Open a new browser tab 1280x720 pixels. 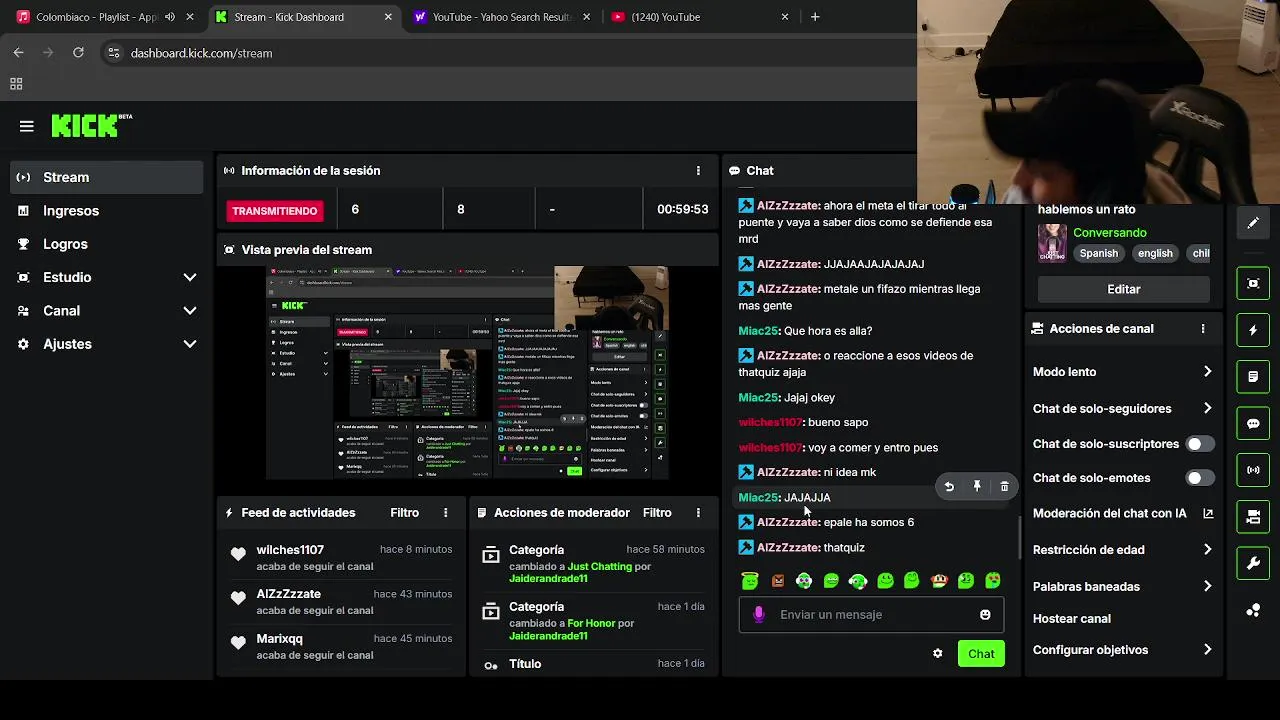[815, 17]
